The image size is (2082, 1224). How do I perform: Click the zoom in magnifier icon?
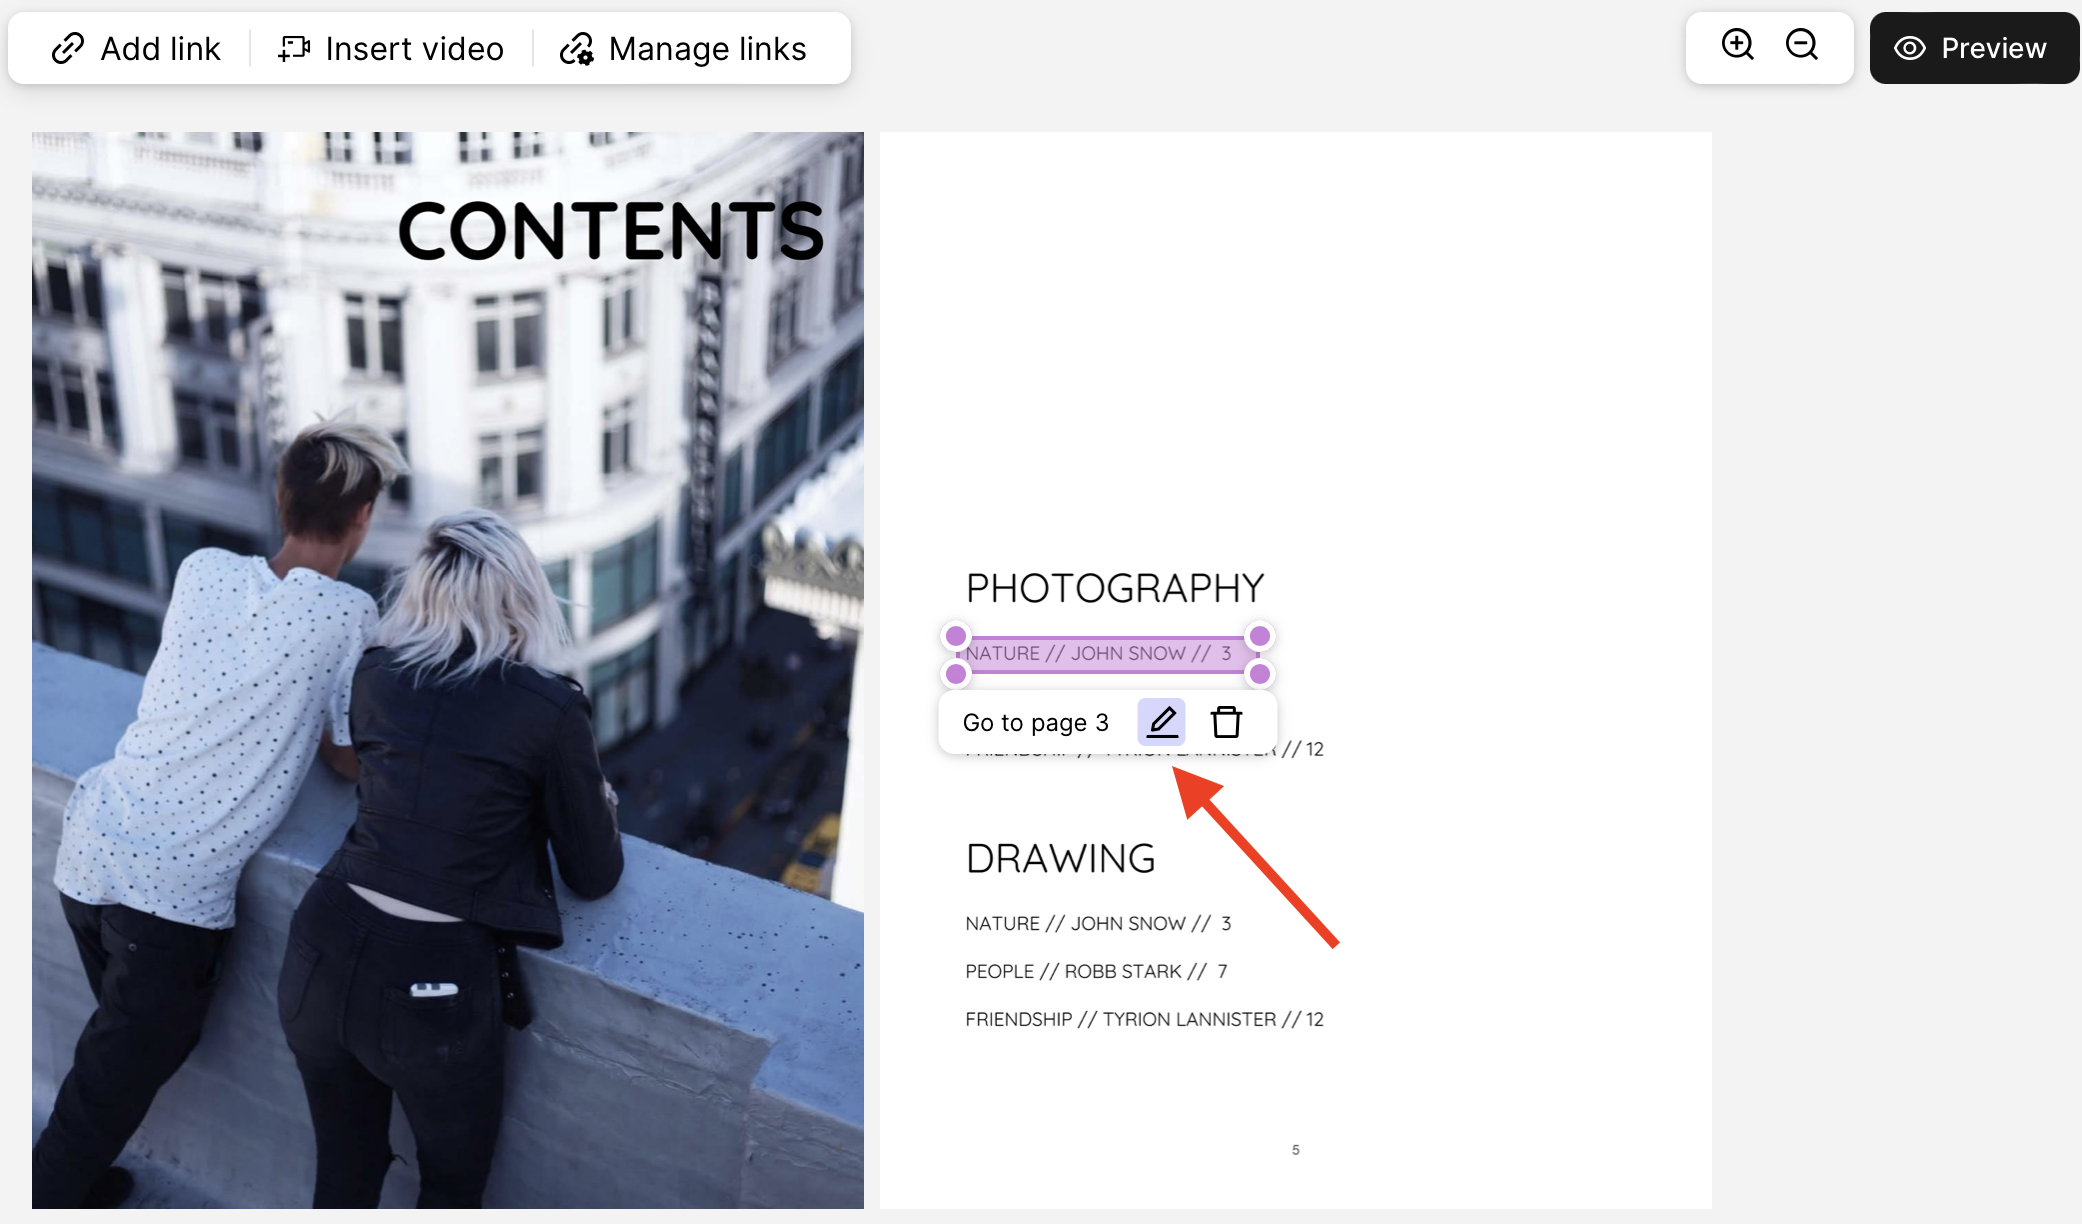pyautogui.click(x=1738, y=45)
